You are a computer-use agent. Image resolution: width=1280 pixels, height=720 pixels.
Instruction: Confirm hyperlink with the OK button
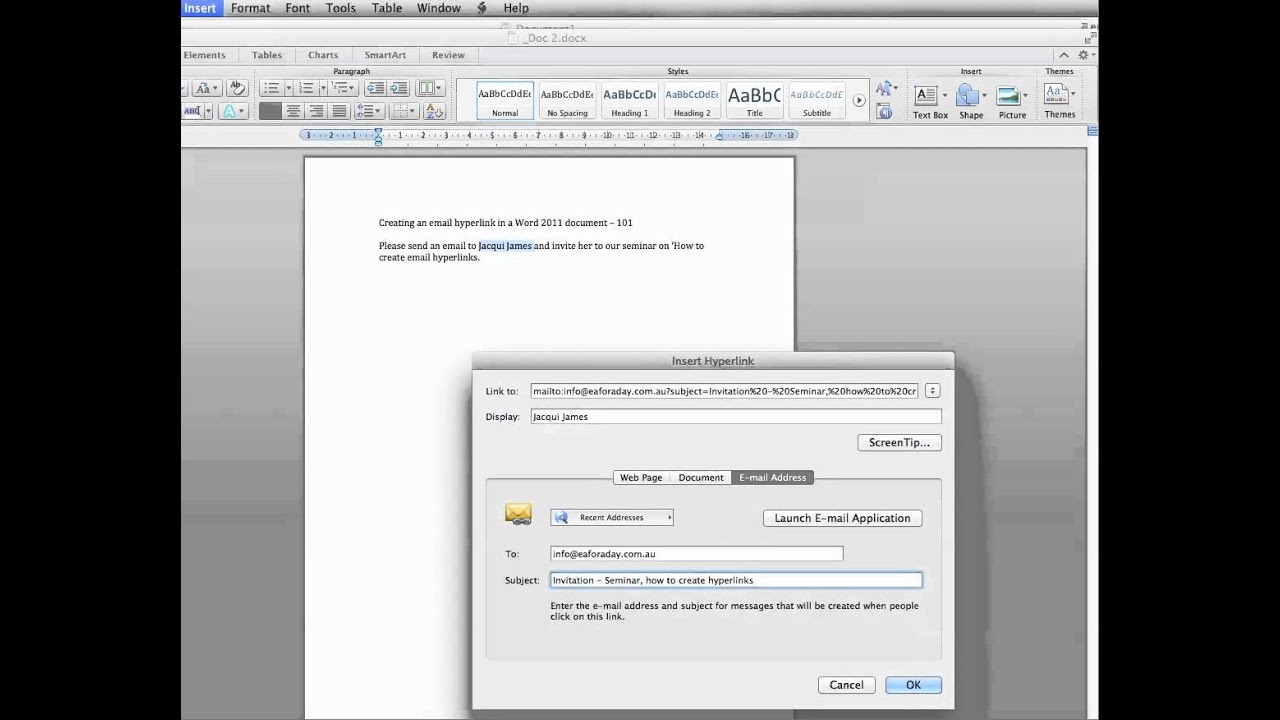913,685
